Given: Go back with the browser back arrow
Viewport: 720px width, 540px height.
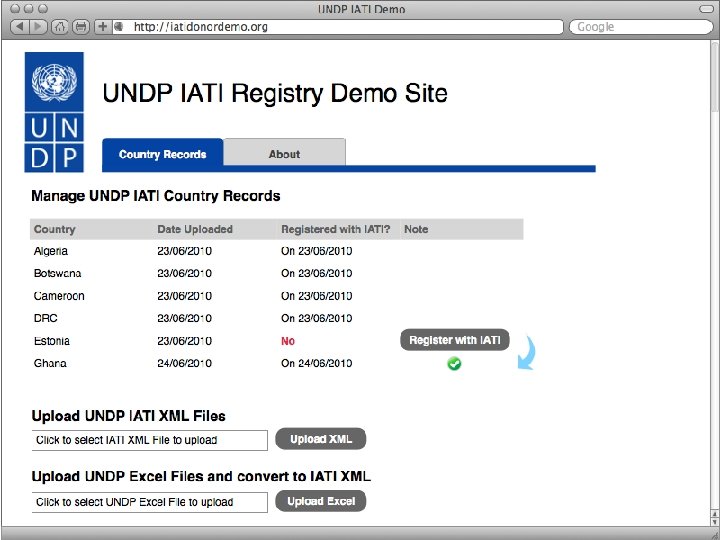Looking at the screenshot, I should click(x=20, y=27).
